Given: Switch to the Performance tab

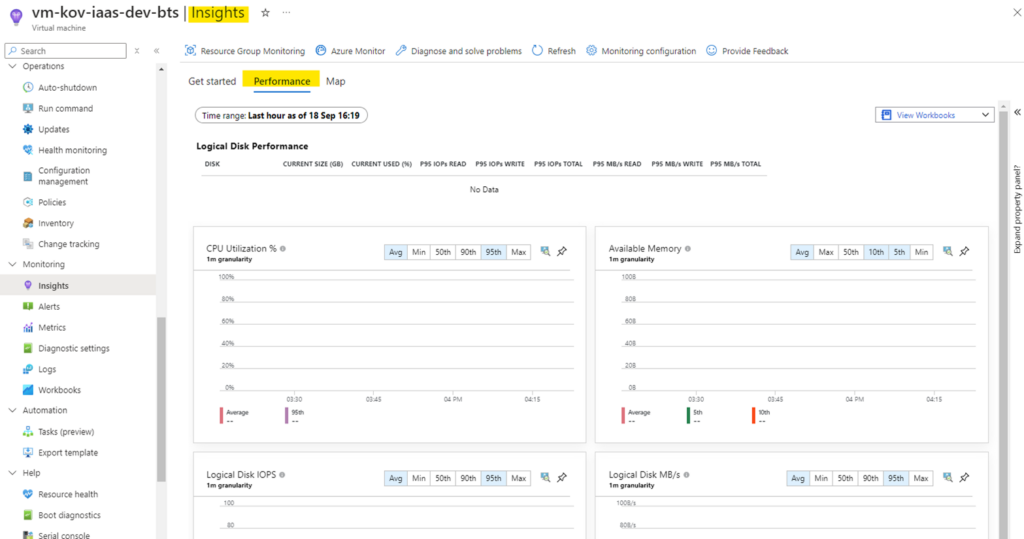Looking at the screenshot, I should (x=281, y=81).
